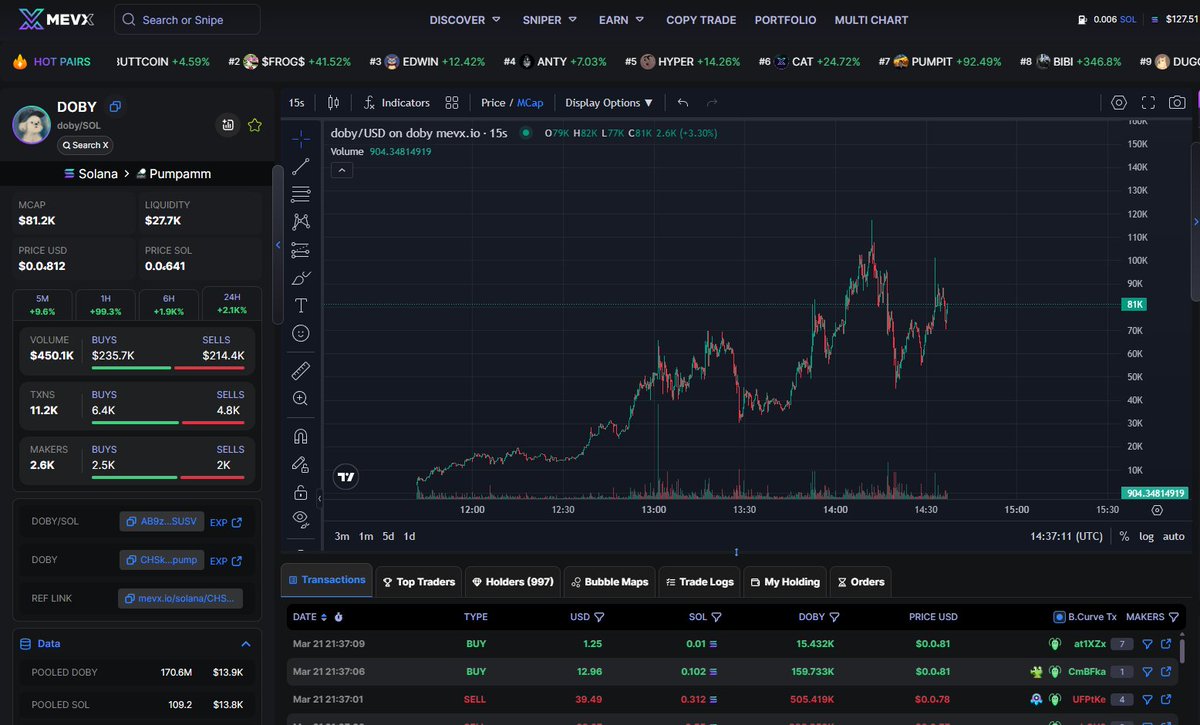Open the Bubble Maps tab
The height and width of the screenshot is (725, 1200).
point(609,582)
